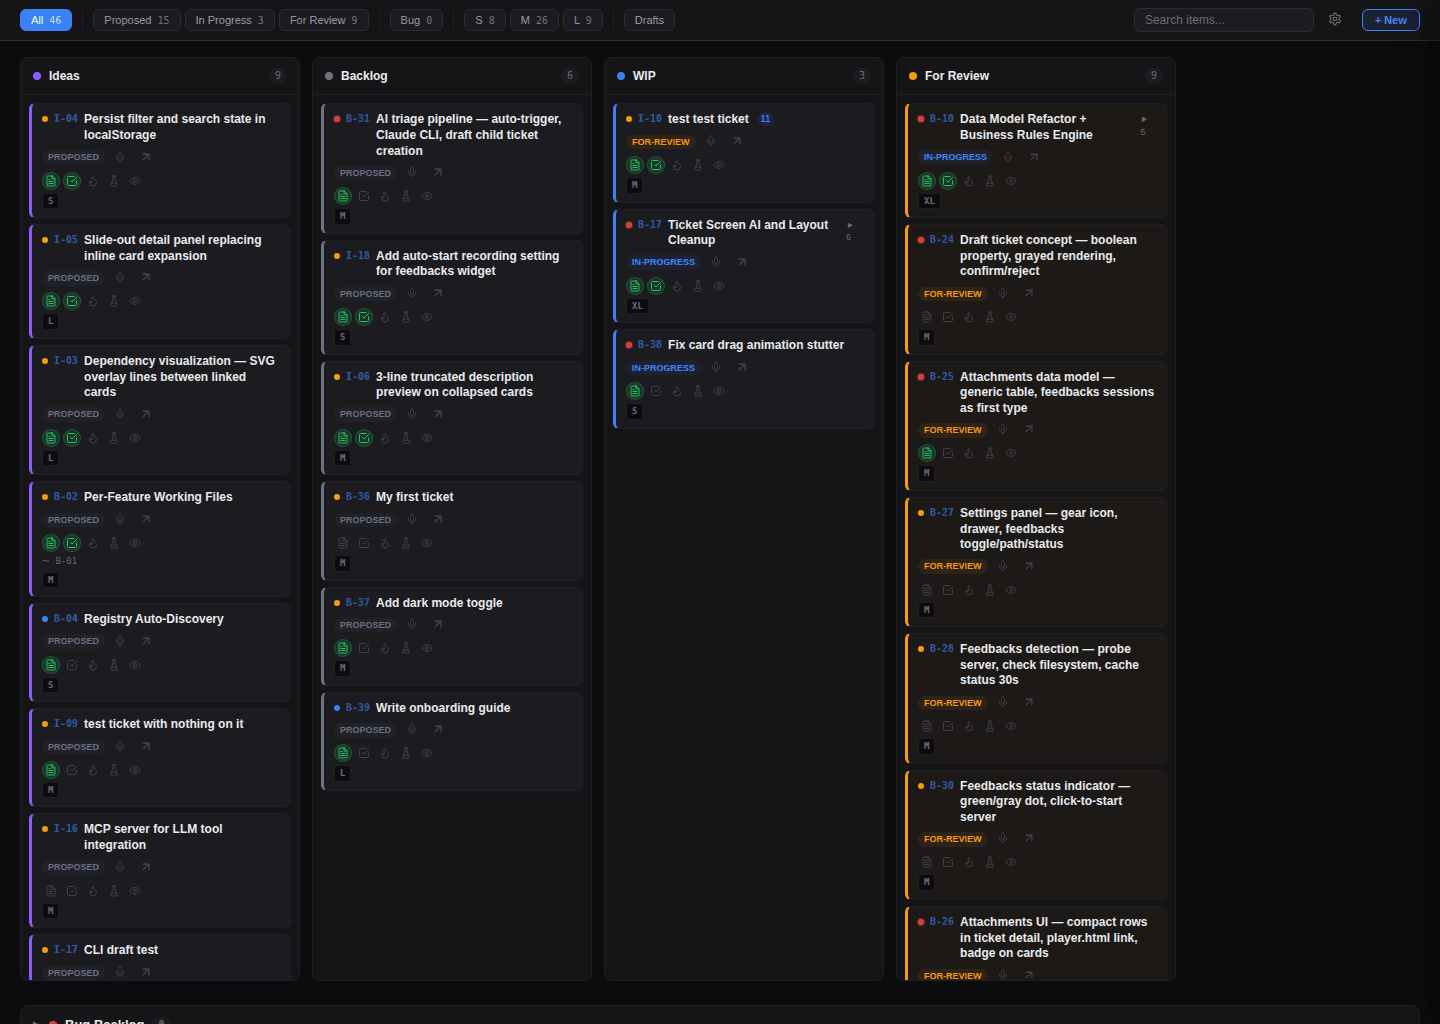Click the S size badge on card I-04
Image resolution: width=1440 pixels, height=1024 pixels.
click(x=51, y=201)
